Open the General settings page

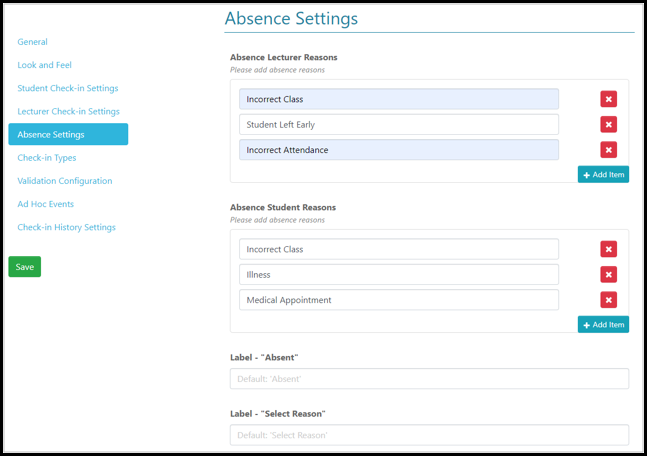(x=32, y=42)
